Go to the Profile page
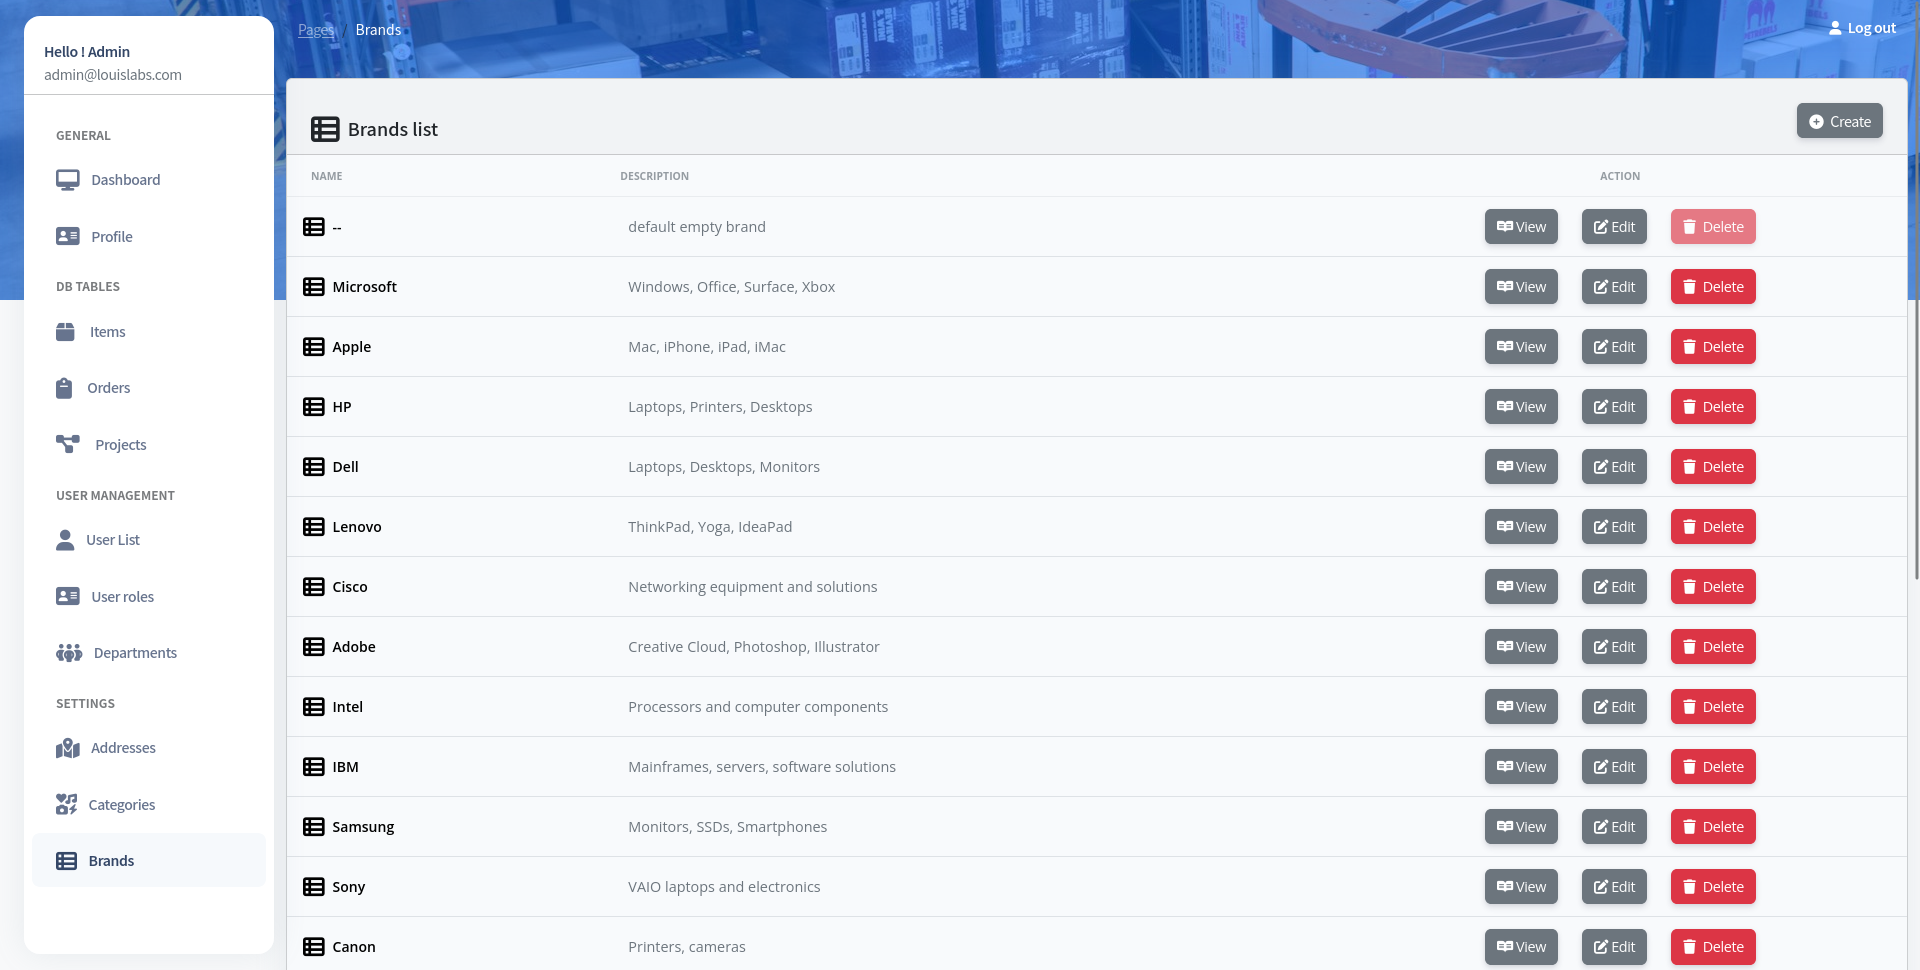Image resolution: width=1920 pixels, height=970 pixels. (x=149, y=237)
